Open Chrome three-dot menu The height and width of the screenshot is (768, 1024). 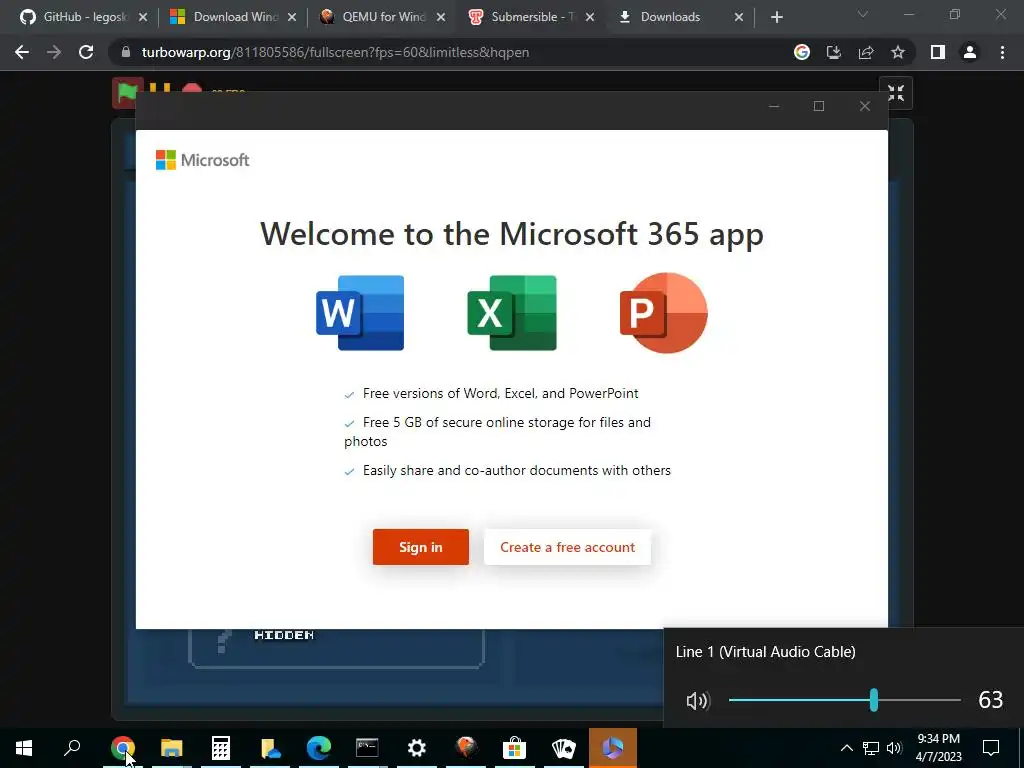(1002, 52)
